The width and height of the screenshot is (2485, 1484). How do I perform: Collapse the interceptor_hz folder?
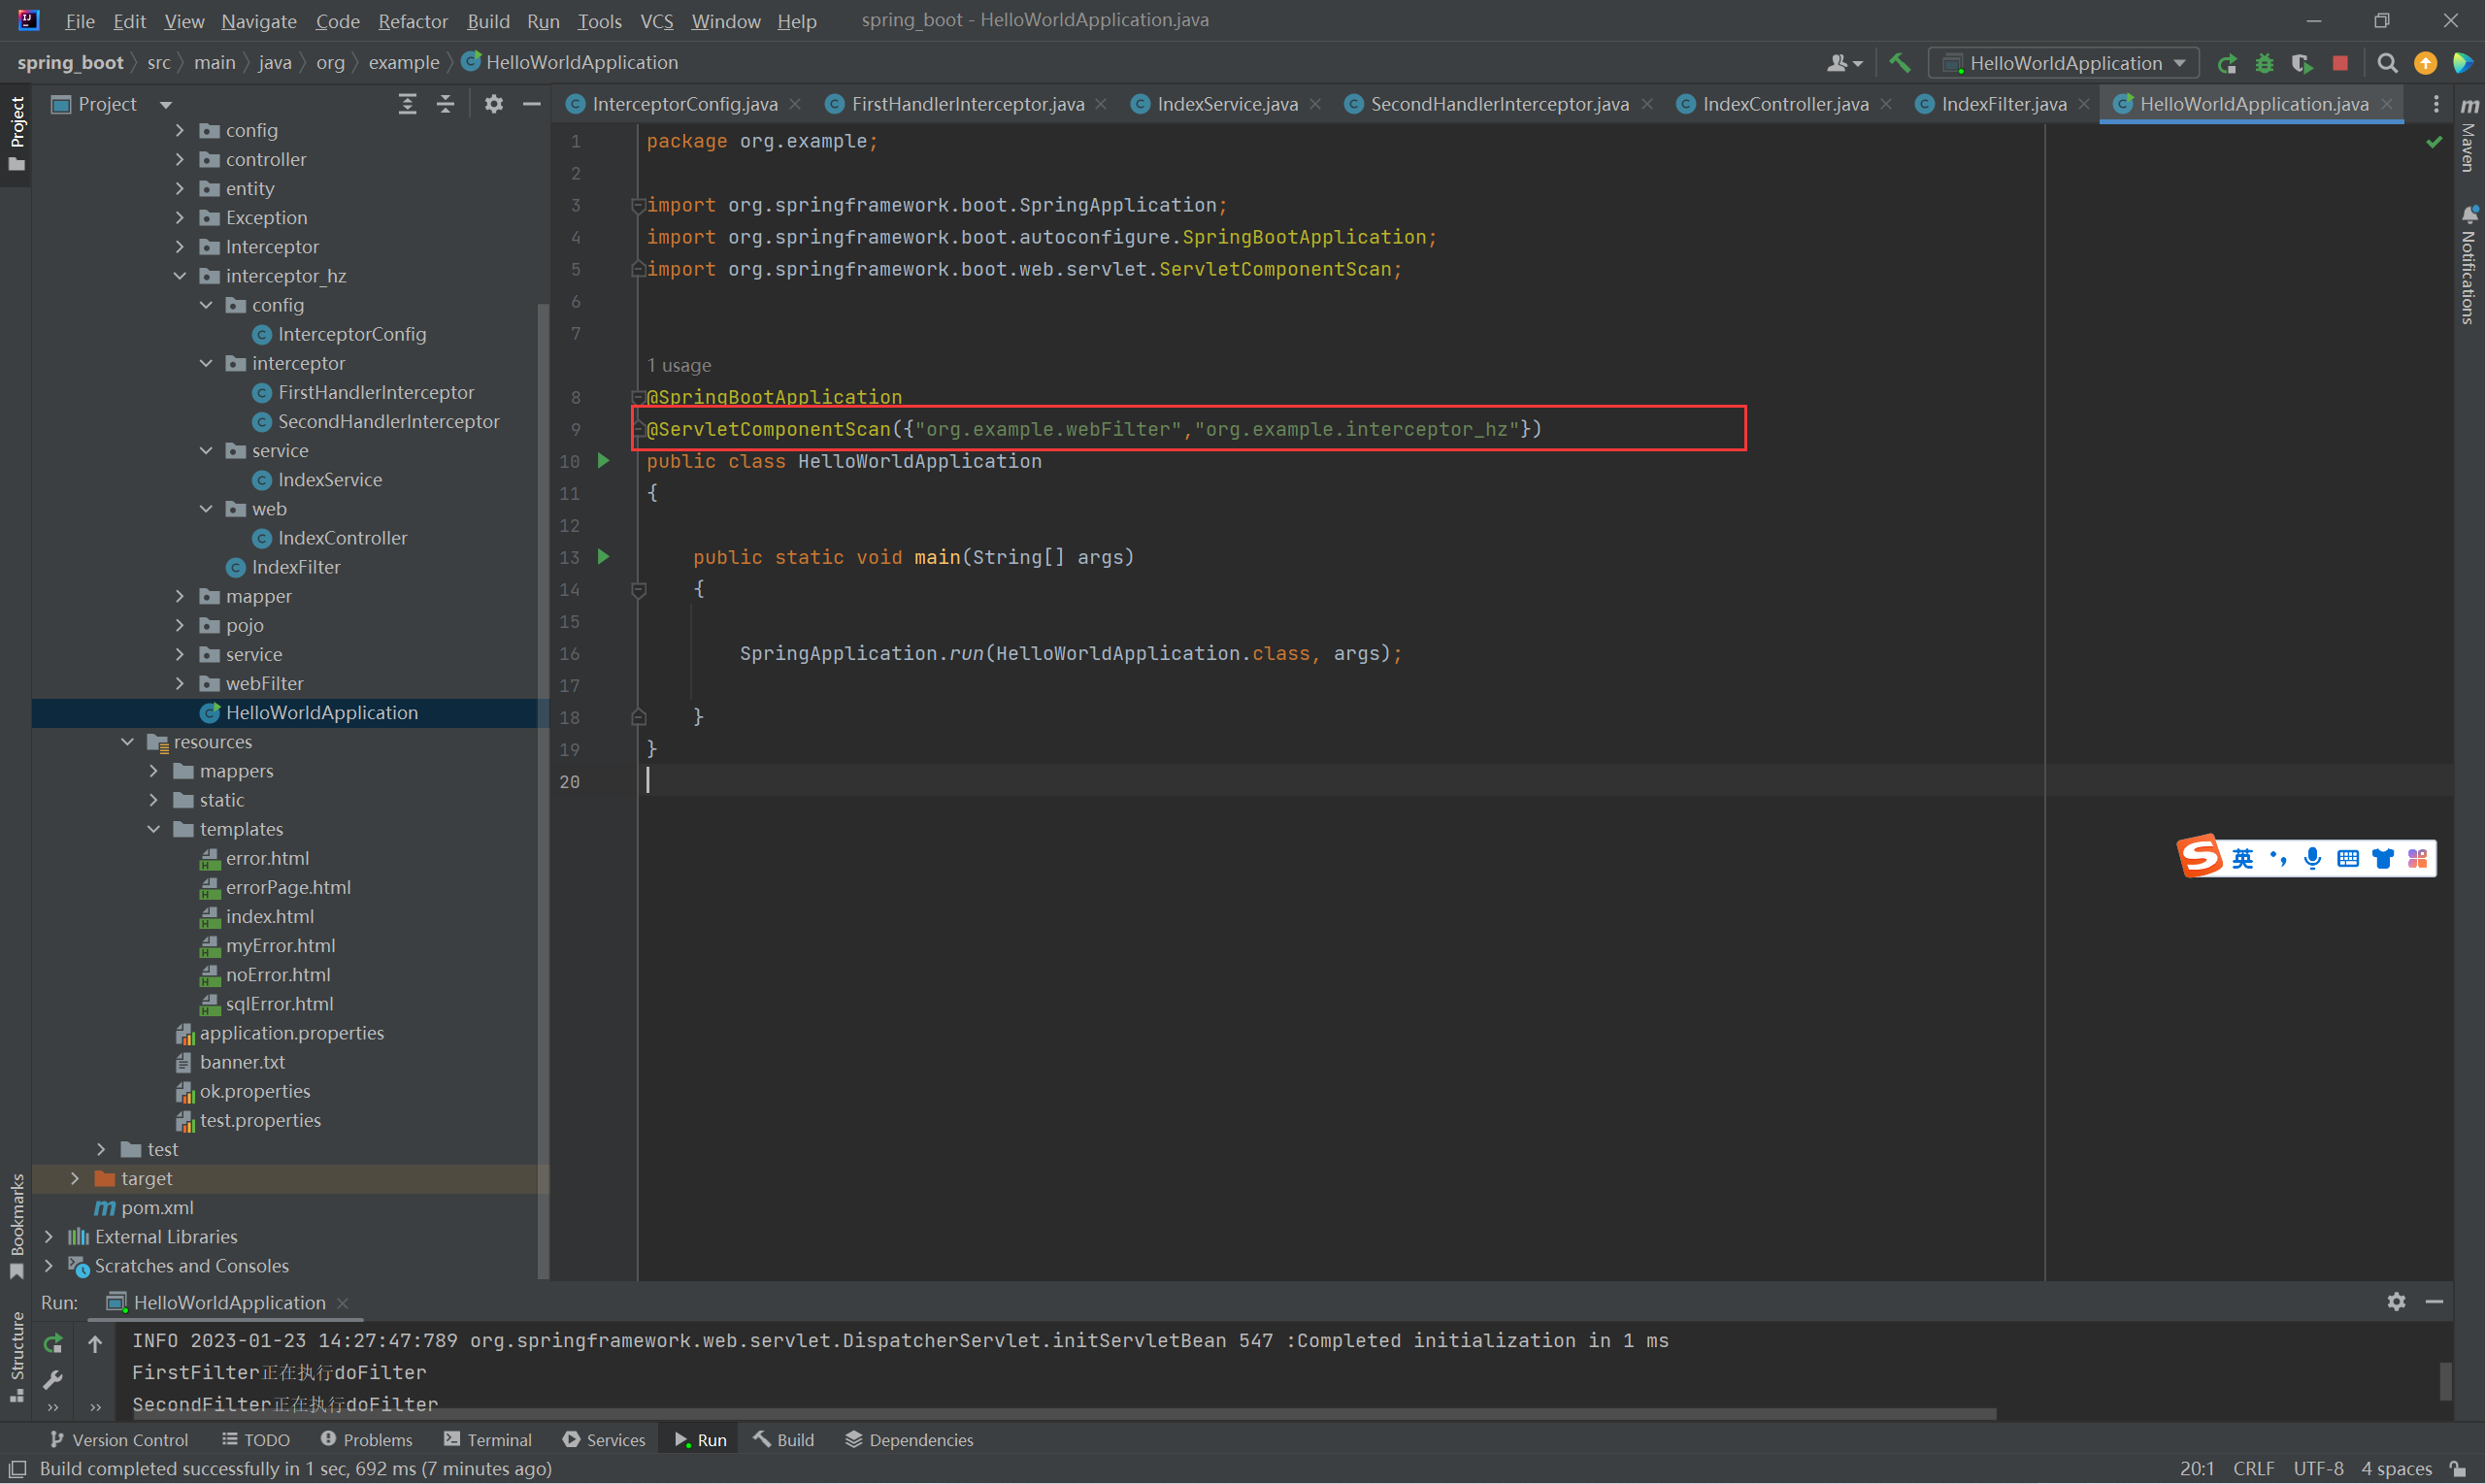(180, 276)
